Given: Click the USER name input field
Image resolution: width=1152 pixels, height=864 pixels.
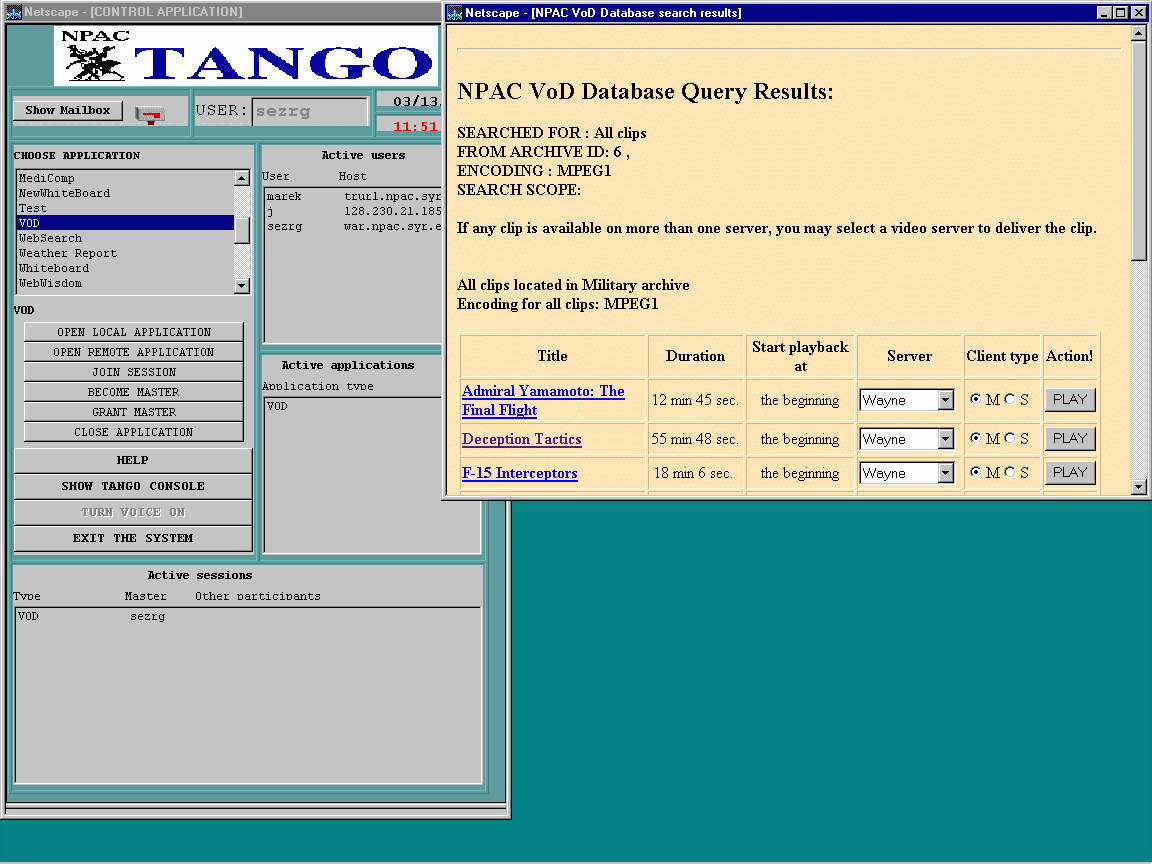Looking at the screenshot, I should pyautogui.click(x=309, y=112).
